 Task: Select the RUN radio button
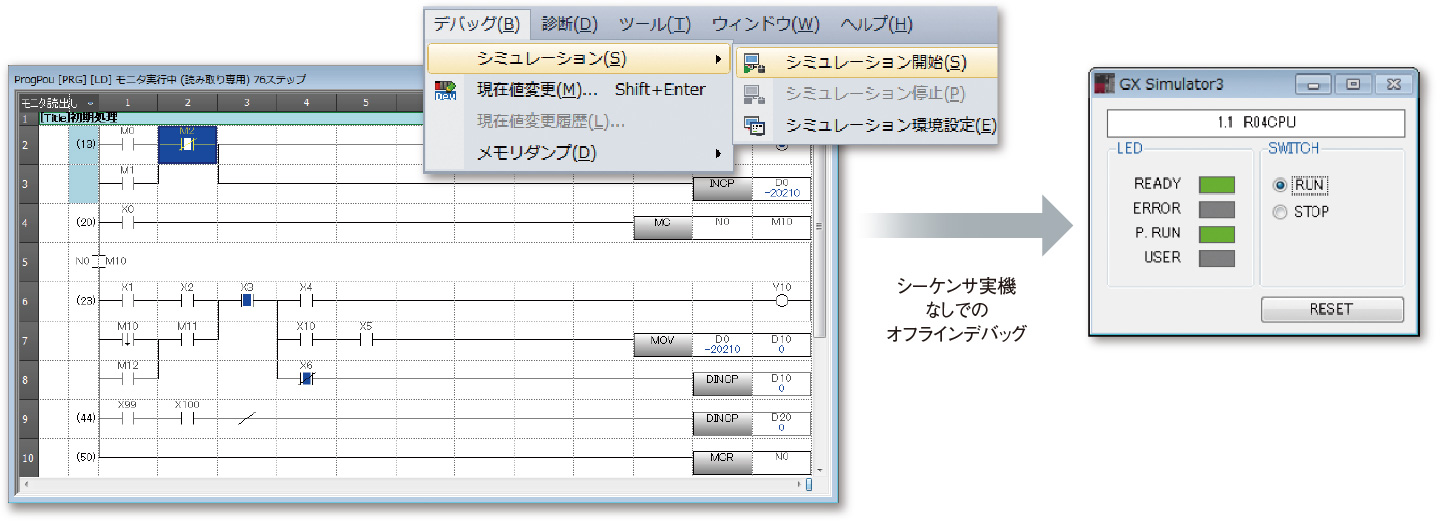tap(1280, 185)
